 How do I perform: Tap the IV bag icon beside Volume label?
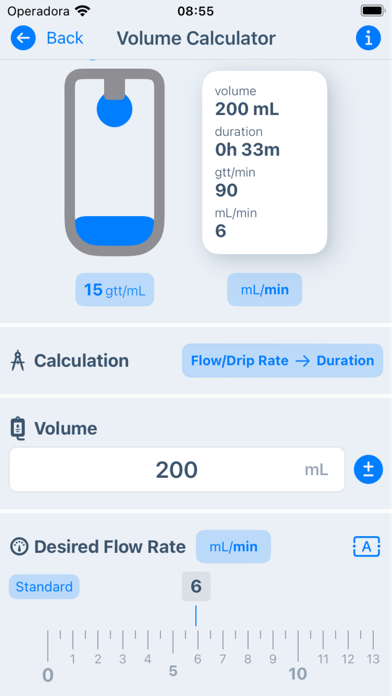coord(18,428)
